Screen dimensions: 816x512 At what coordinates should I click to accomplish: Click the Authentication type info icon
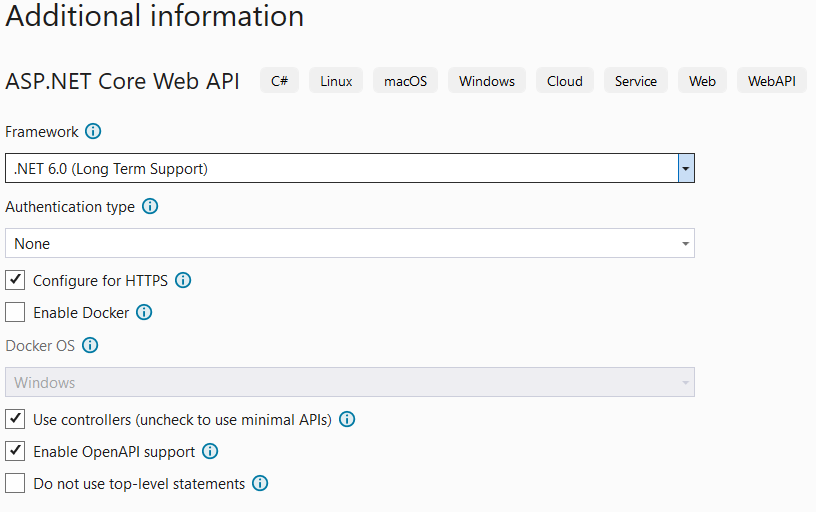(150, 207)
